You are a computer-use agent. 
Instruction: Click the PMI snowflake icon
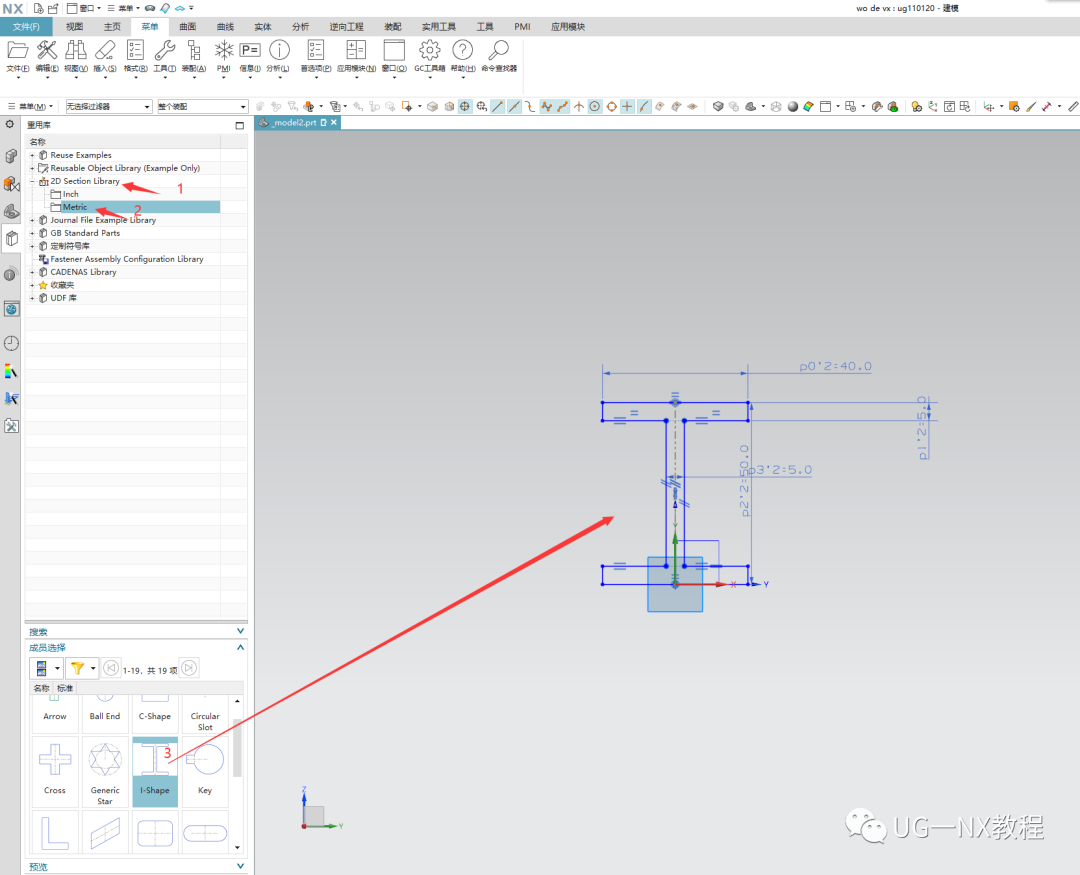pyautogui.click(x=224, y=50)
